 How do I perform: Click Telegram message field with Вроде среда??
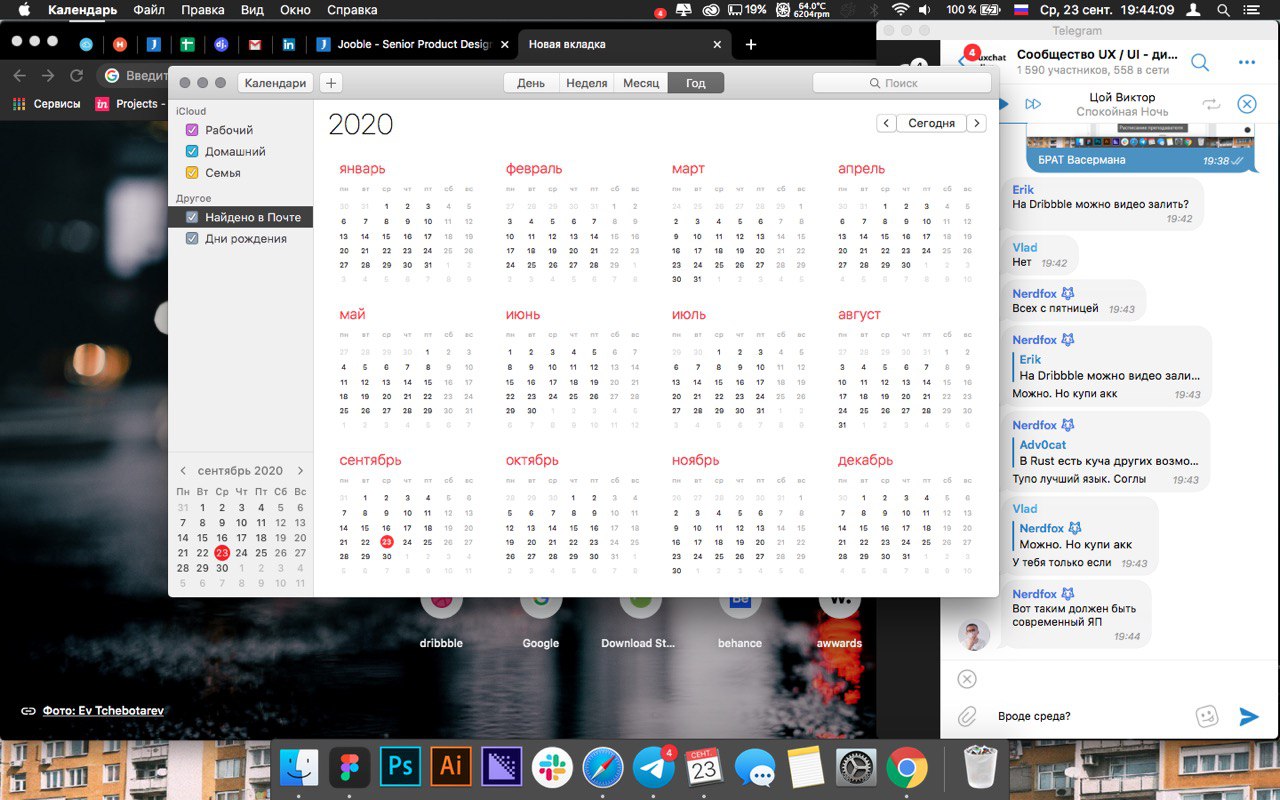point(1090,716)
